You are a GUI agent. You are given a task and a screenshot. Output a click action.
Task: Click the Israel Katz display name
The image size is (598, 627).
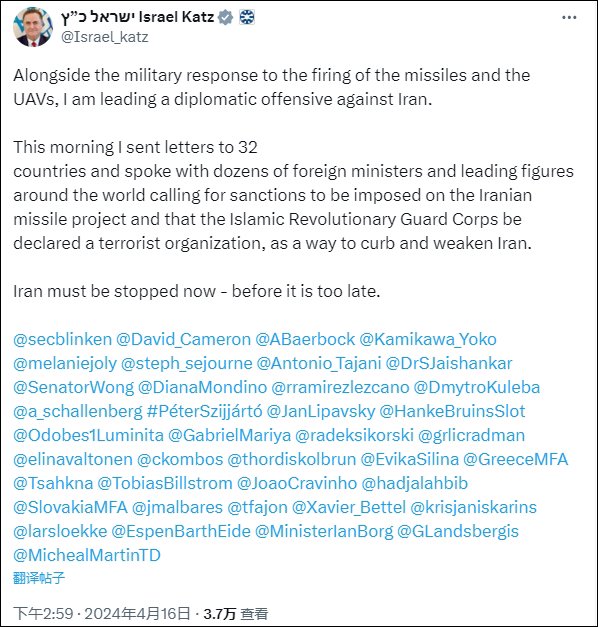click(138, 18)
